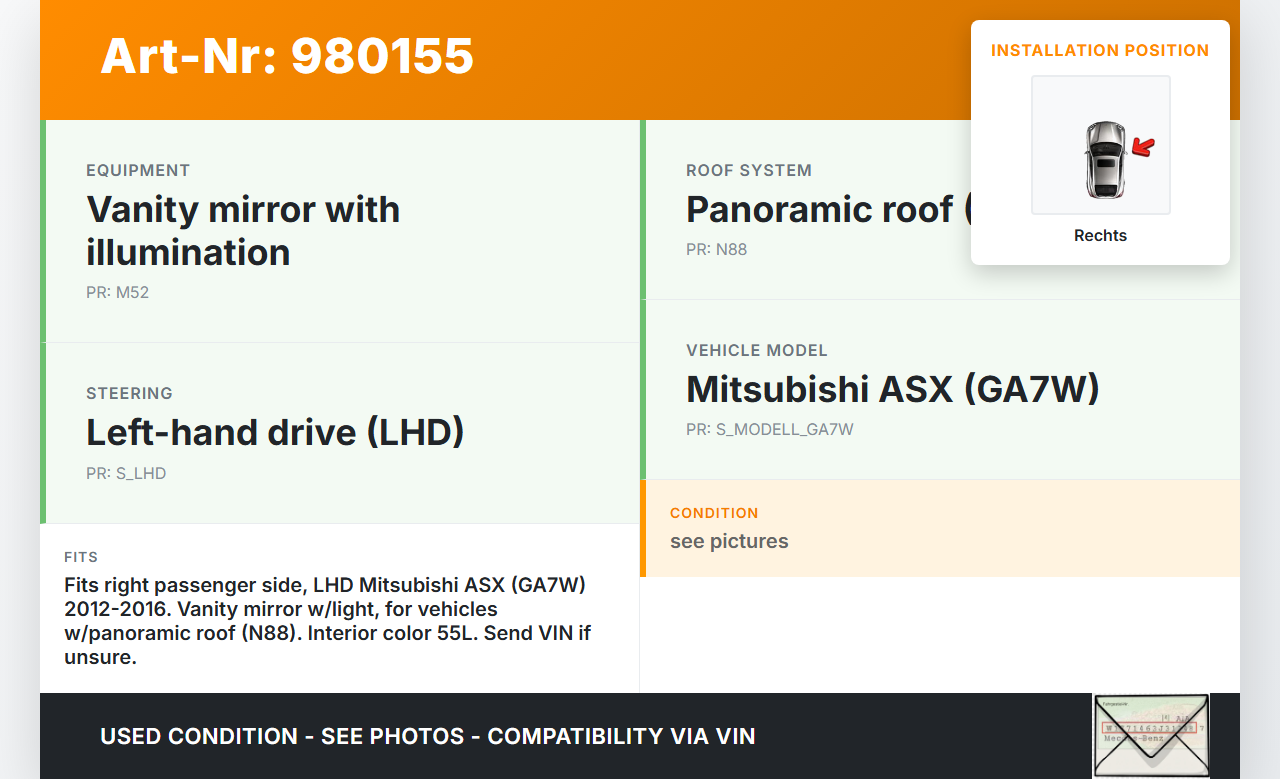Viewport: 1280px width, 779px height.
Task: Click the USED CONDITION footer banner text
Action: coord(427,736)
